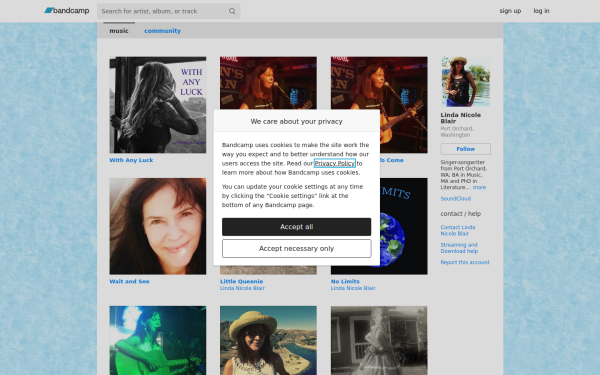The height and width of the screenshot is (375, 600).
Task: Open the With Any Luck album cover
Action: (x=158, y=105)
